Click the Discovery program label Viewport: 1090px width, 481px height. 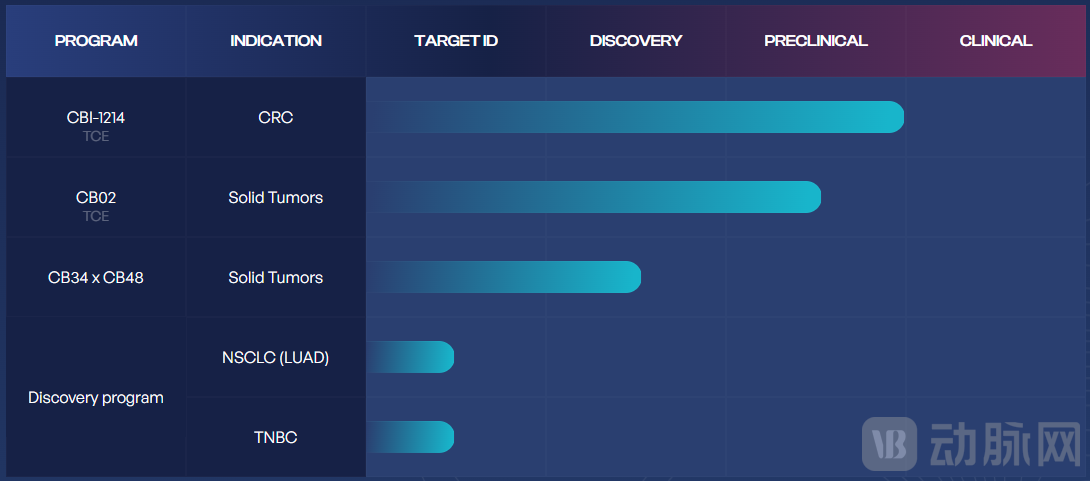click(96, 397)
